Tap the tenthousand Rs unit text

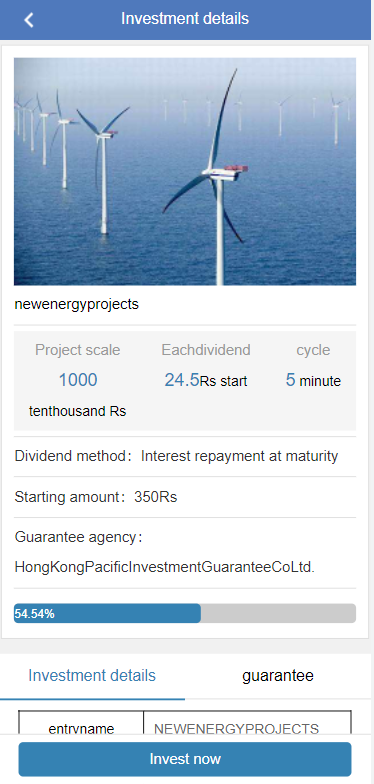pyautogui.click(x=78, y=412)
